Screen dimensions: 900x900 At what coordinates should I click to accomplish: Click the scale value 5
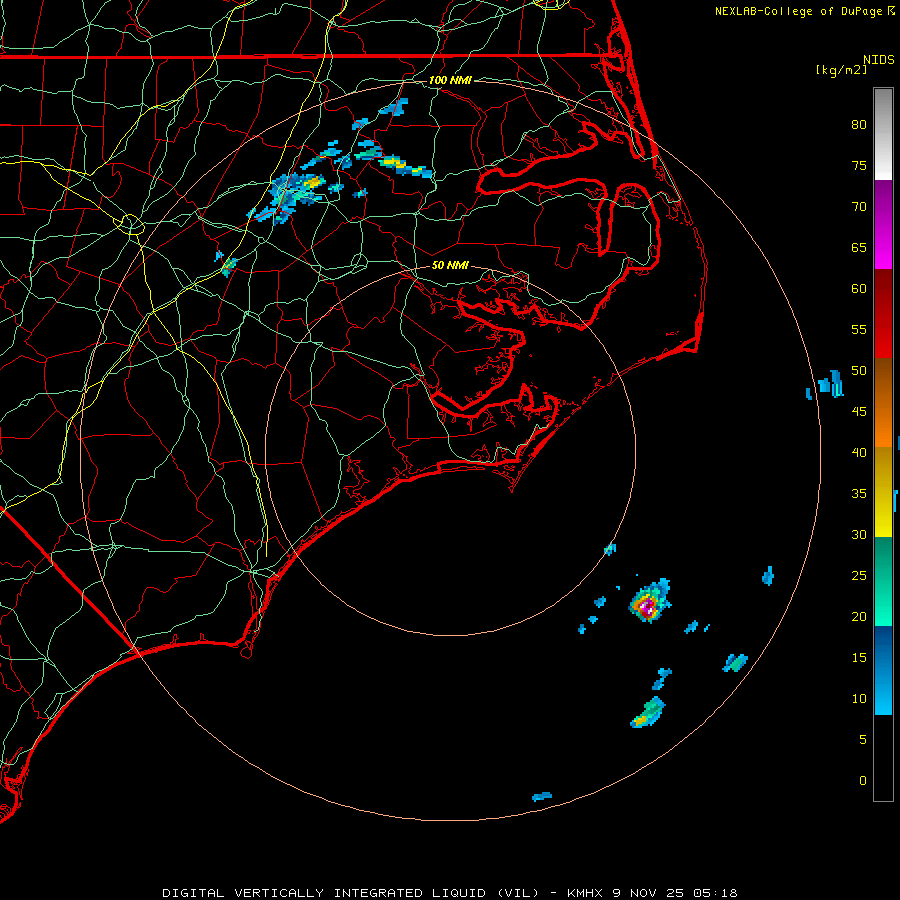[863, 740]
